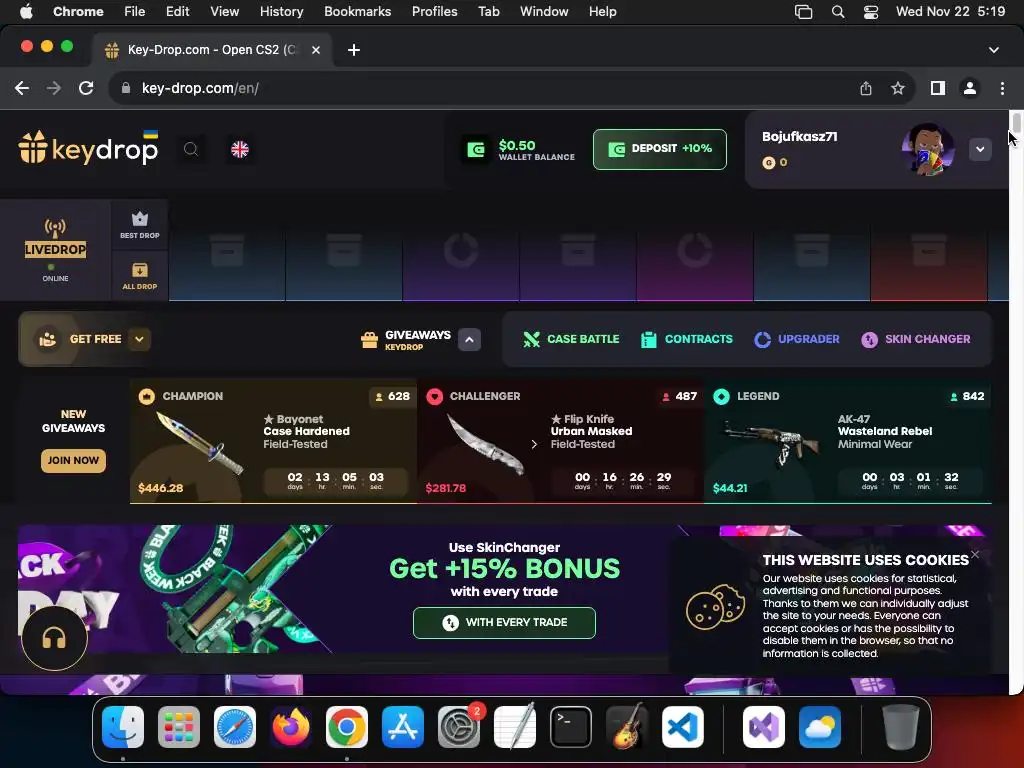Click the DEPOSIT +10% button
Image resolution: width=1024 pixels, height=768 pixels.
pyautogui.click(x=660, y=150)
